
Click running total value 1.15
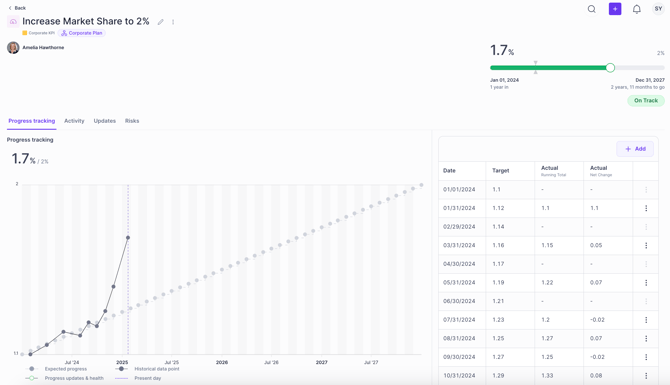[x=547, y=245]
